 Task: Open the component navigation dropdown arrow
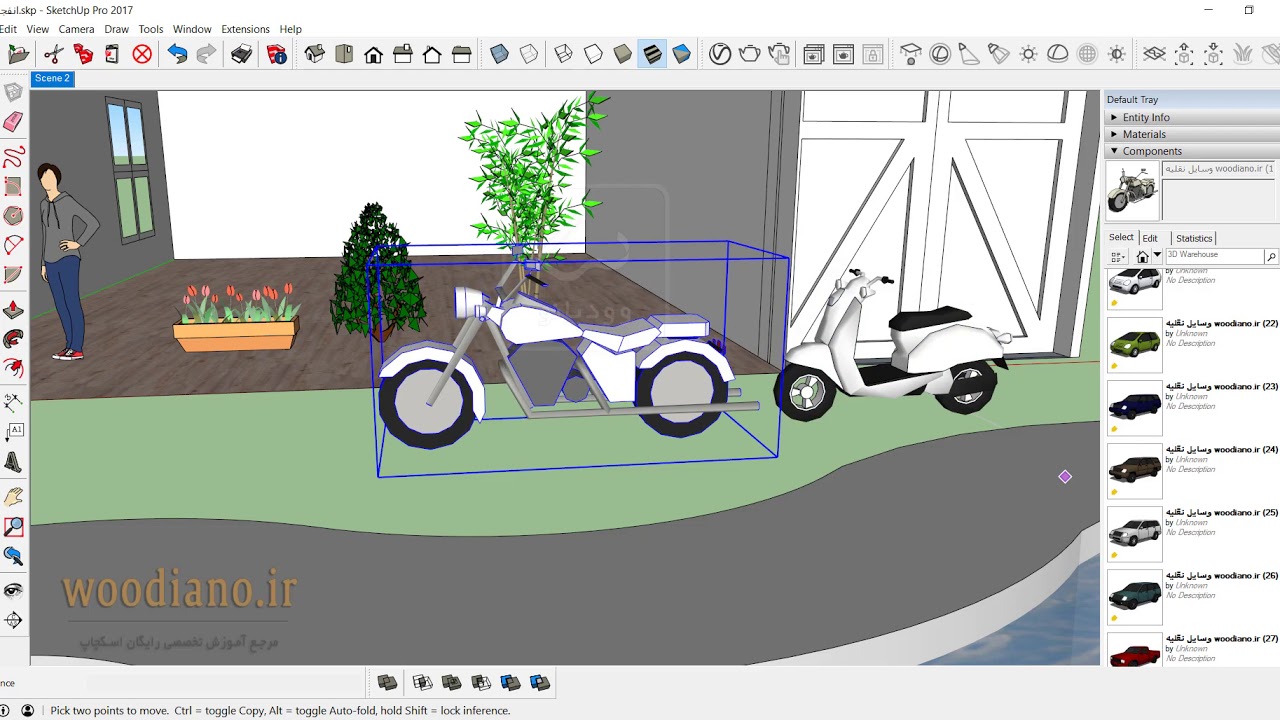tap(1157, 256)
